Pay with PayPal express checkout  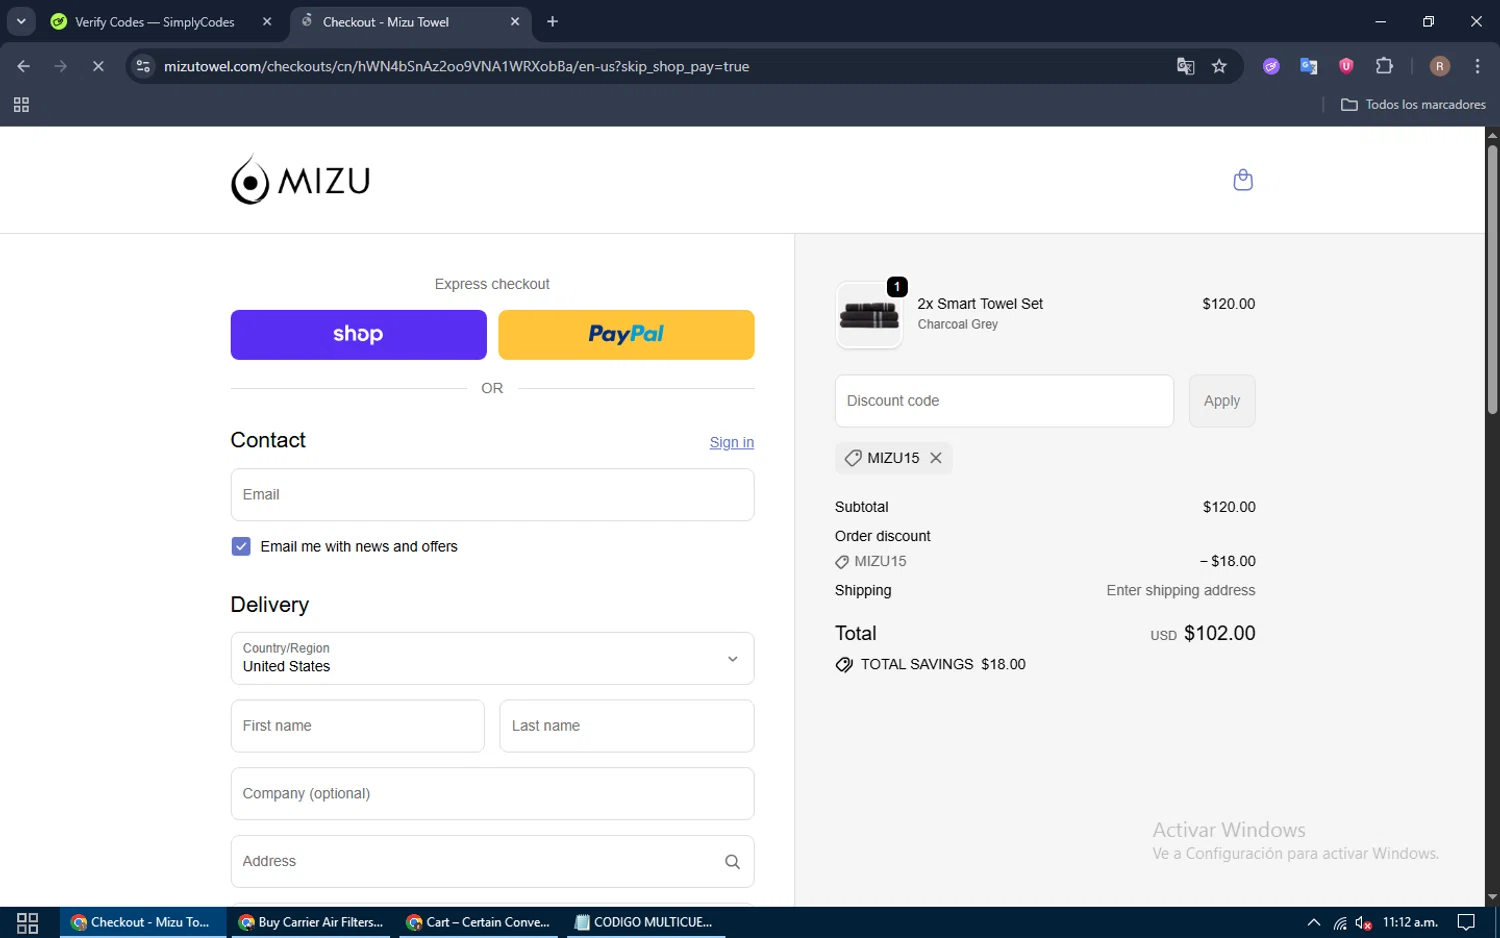[x=626, y=335]
